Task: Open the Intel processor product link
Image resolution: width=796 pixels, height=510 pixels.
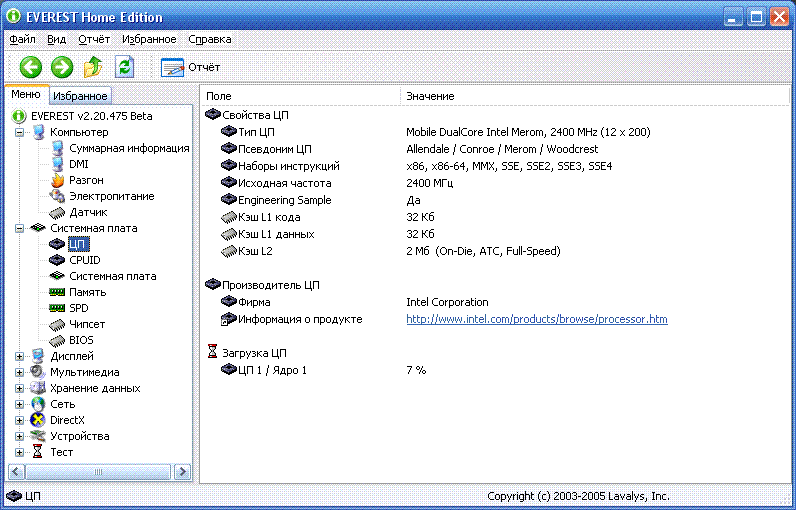Action: click(537, 319)
